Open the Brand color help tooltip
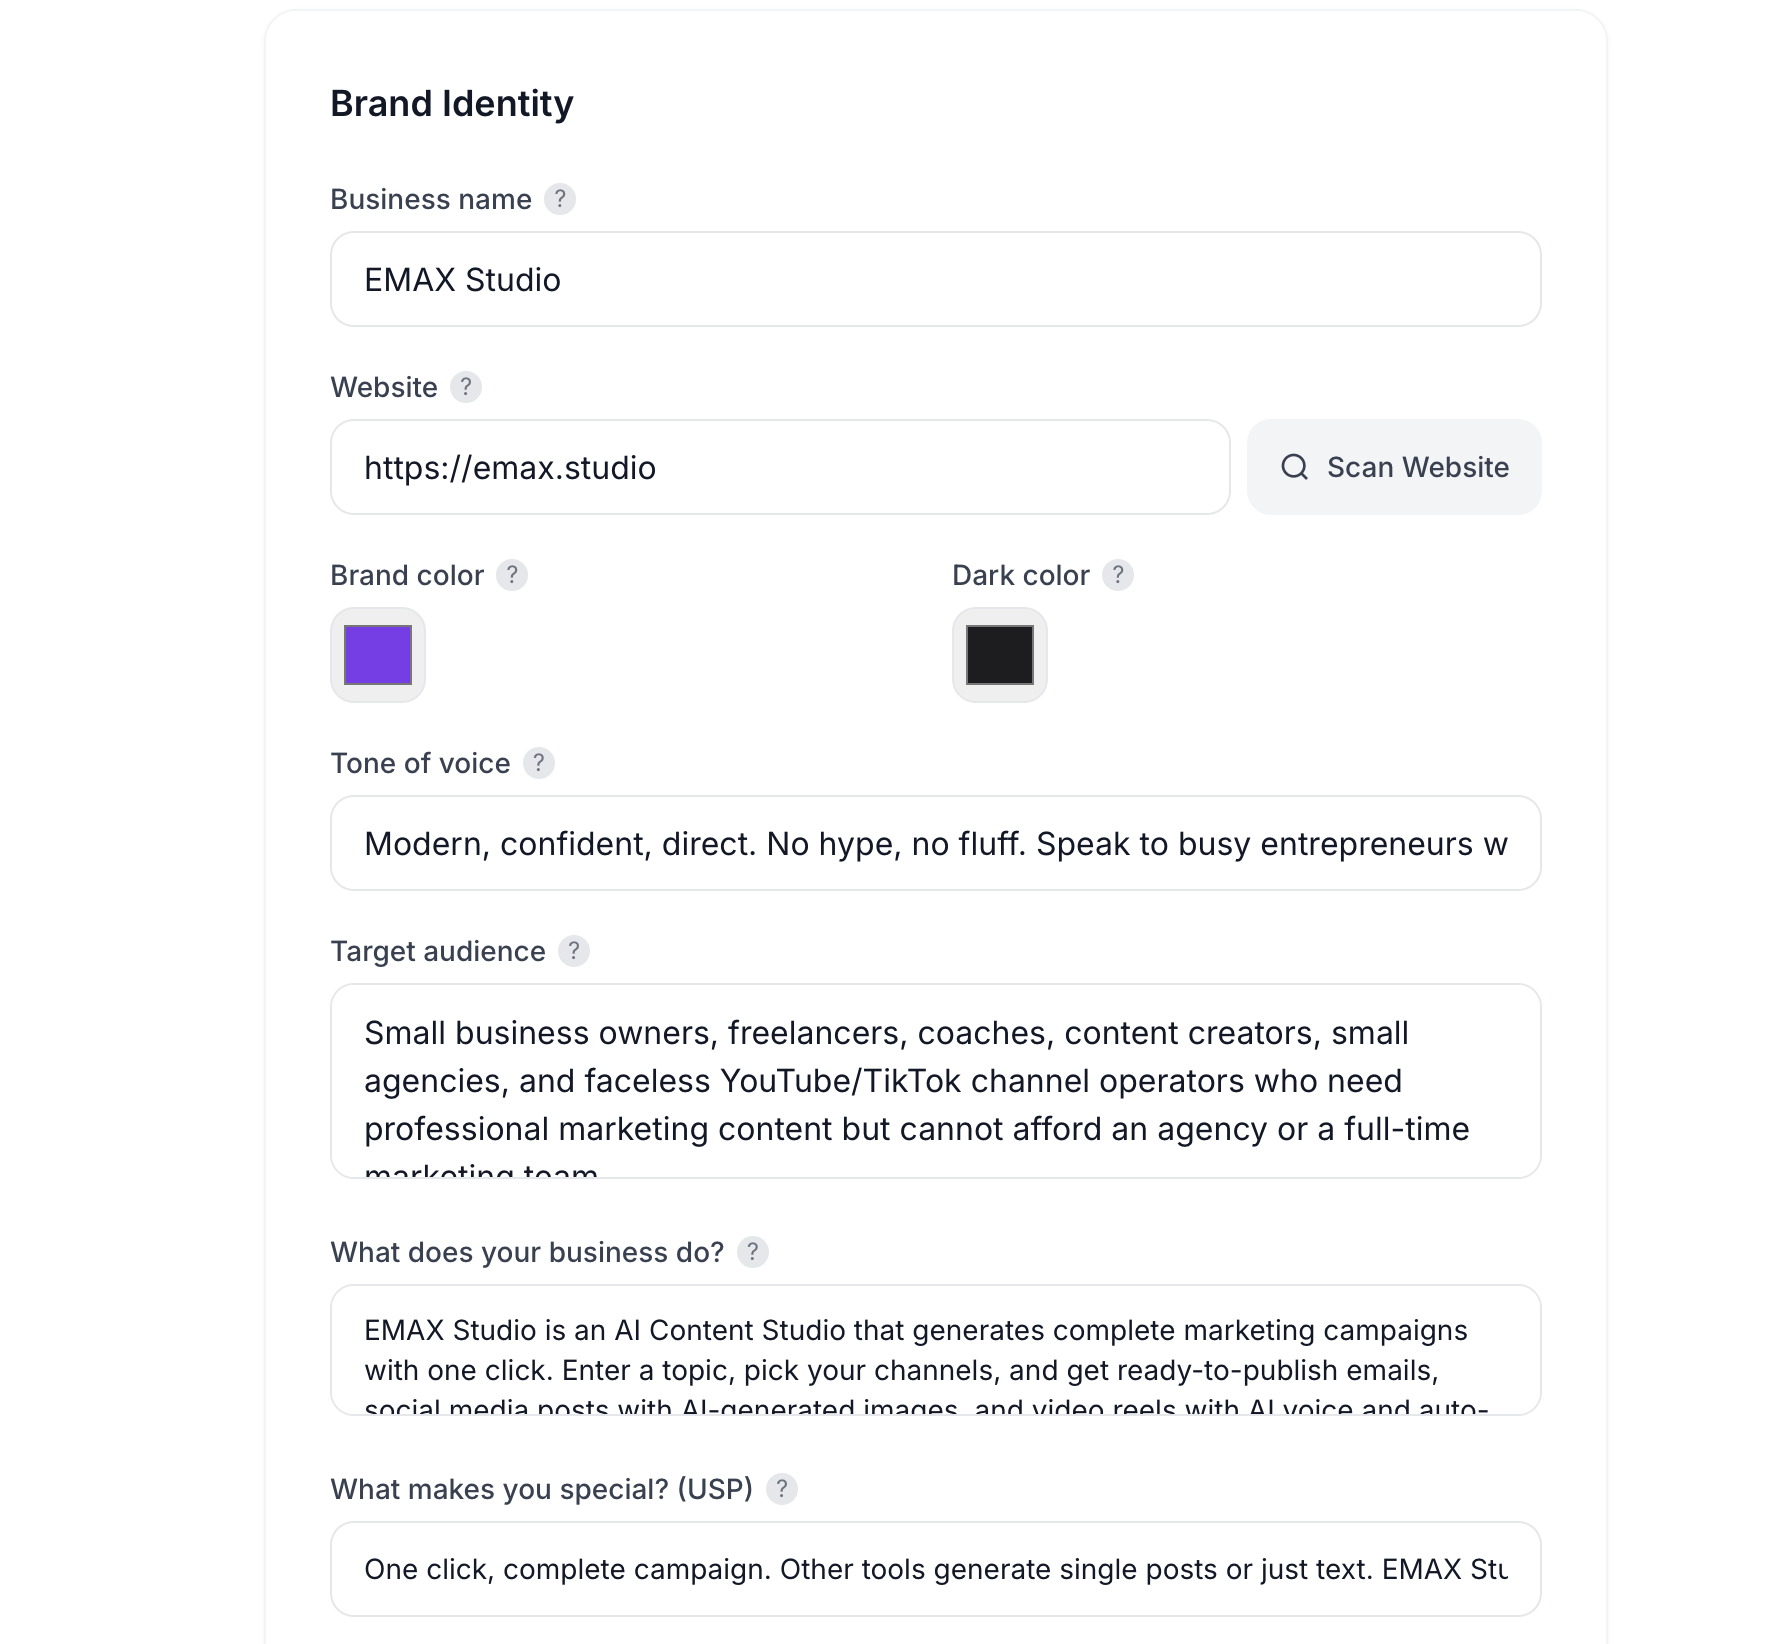 512,575
